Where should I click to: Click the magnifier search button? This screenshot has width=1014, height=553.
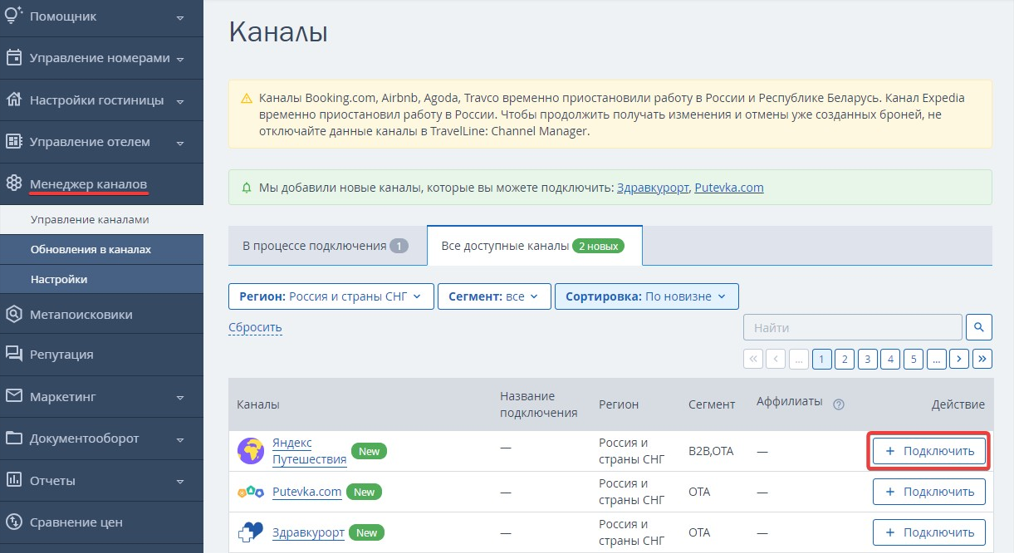979,327
